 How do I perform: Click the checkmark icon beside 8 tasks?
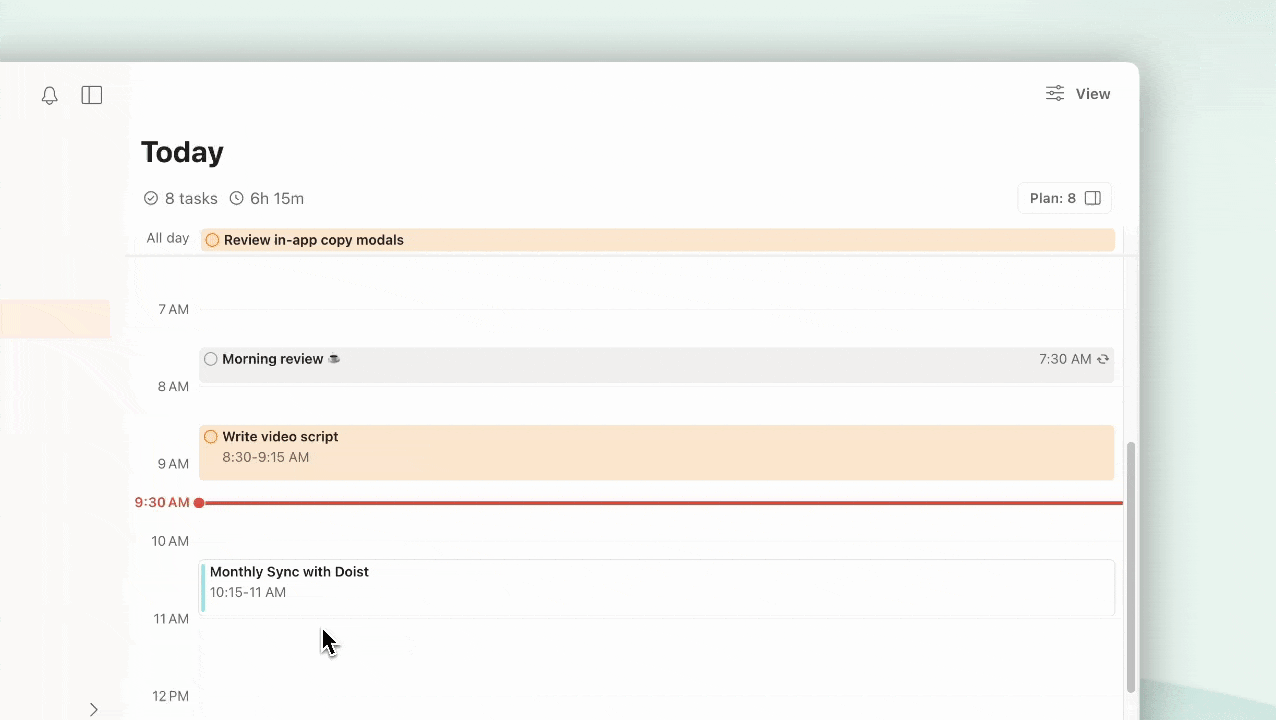point(151,198)
